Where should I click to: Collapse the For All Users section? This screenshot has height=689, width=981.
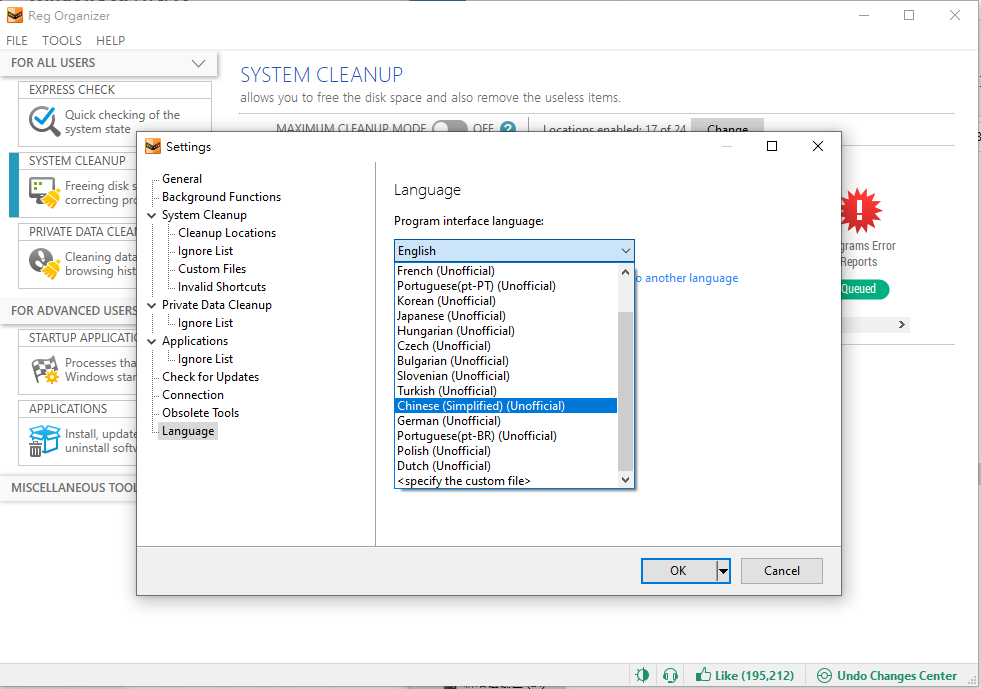(x=197, y=63)
